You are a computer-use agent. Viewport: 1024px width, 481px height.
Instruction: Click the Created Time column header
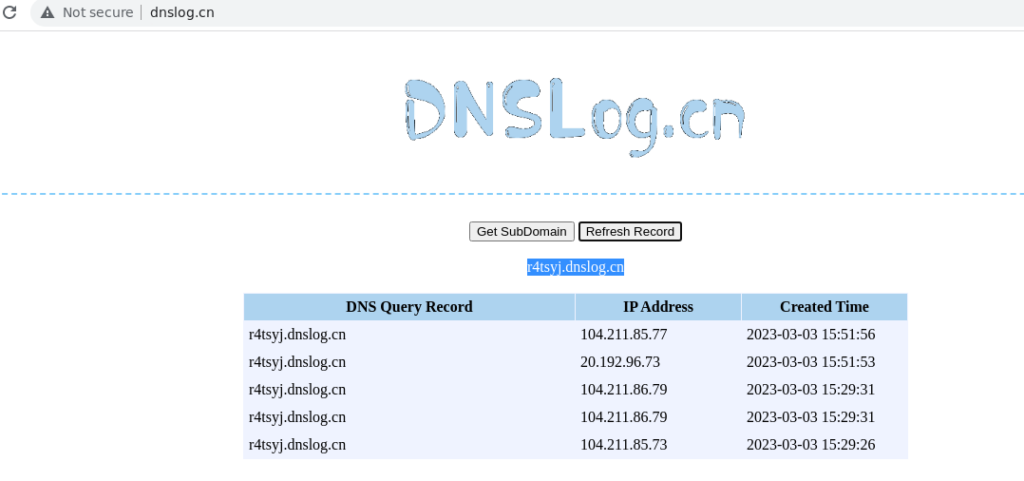(824, 307)
